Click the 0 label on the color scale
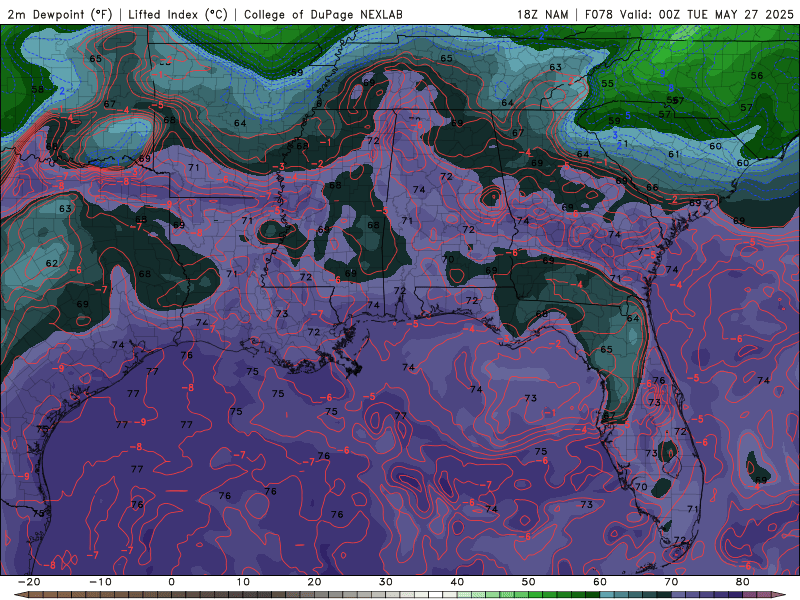The height and width of the screenshot is (600, 800). [x=171, y=582]
